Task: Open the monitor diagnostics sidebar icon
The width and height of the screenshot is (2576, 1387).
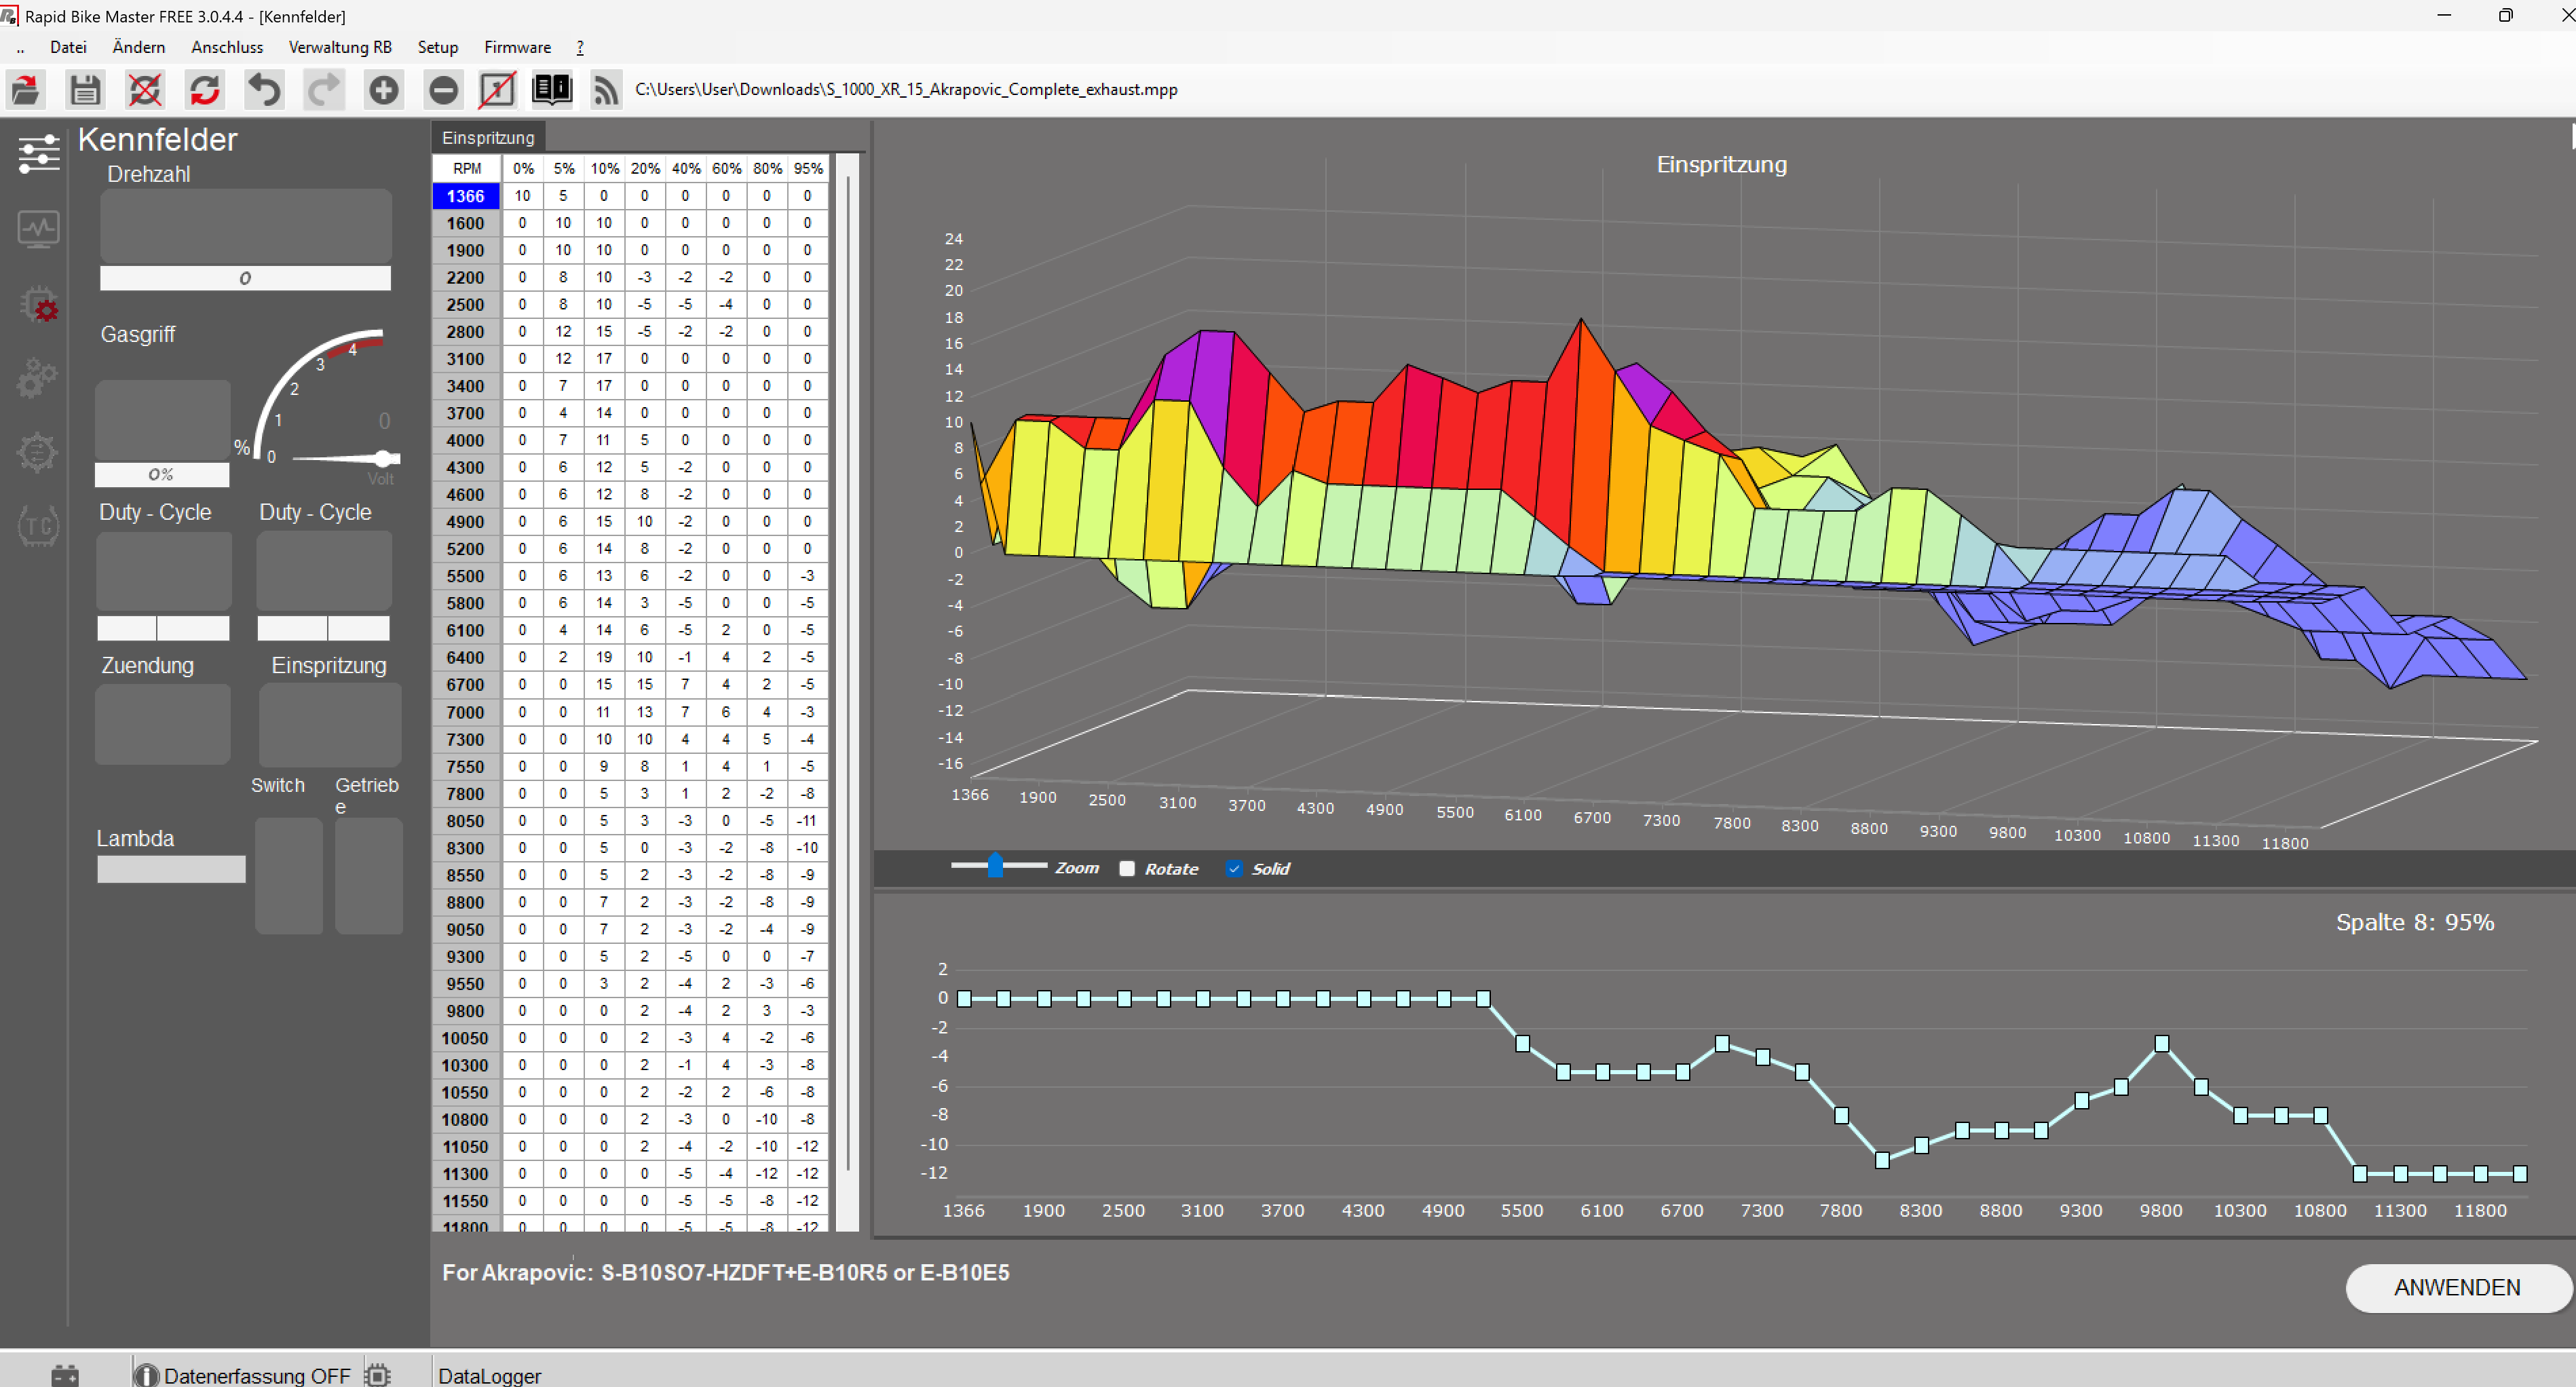Action: [38, 229]
